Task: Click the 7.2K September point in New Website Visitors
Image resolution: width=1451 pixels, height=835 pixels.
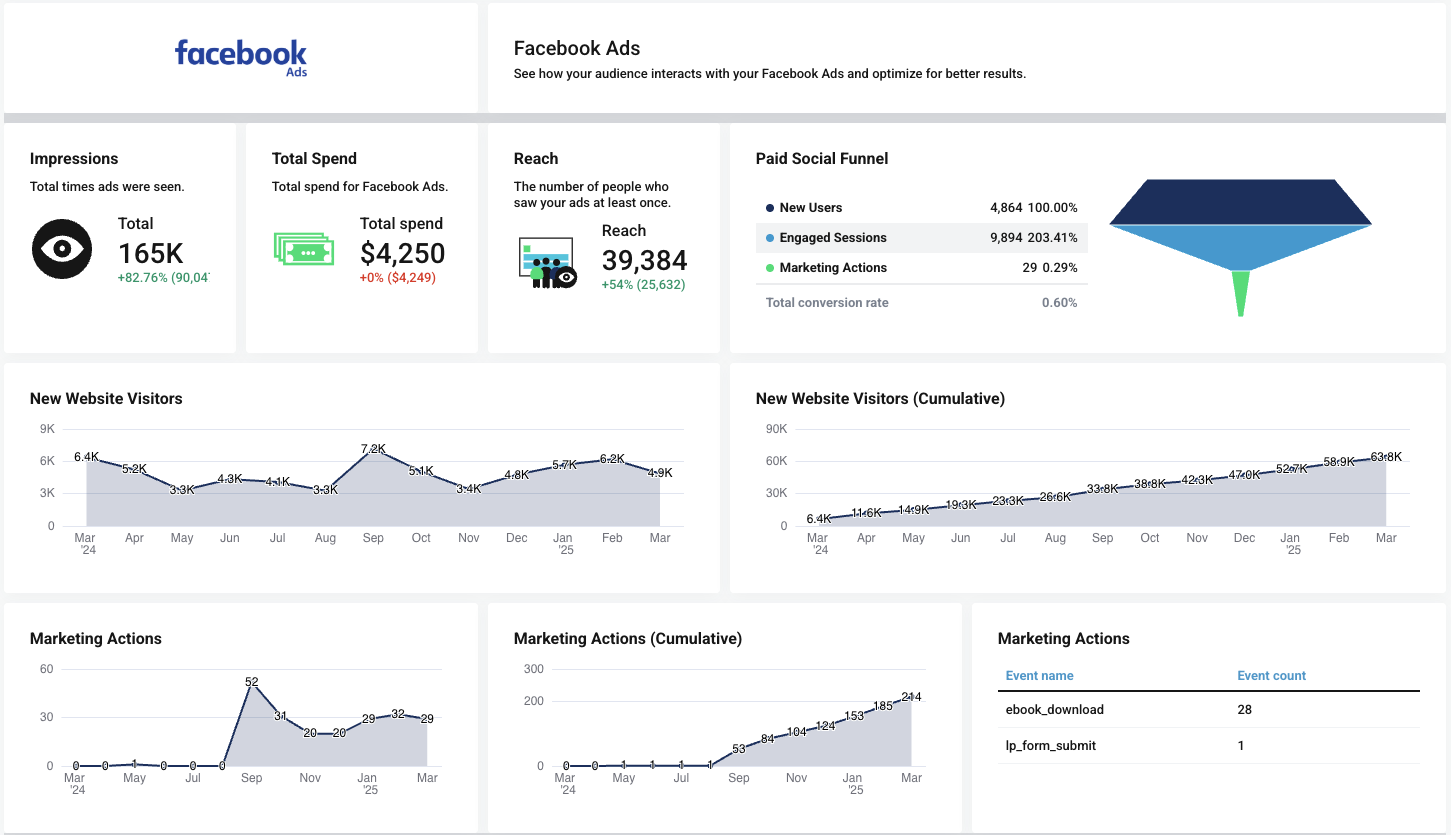Action: coord(373,449)
